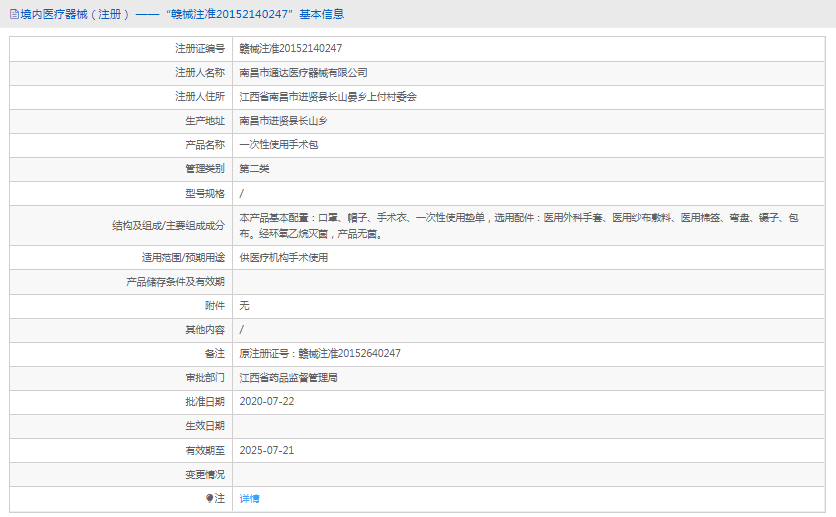Click the 附件 label

click(x=215, y=306)
